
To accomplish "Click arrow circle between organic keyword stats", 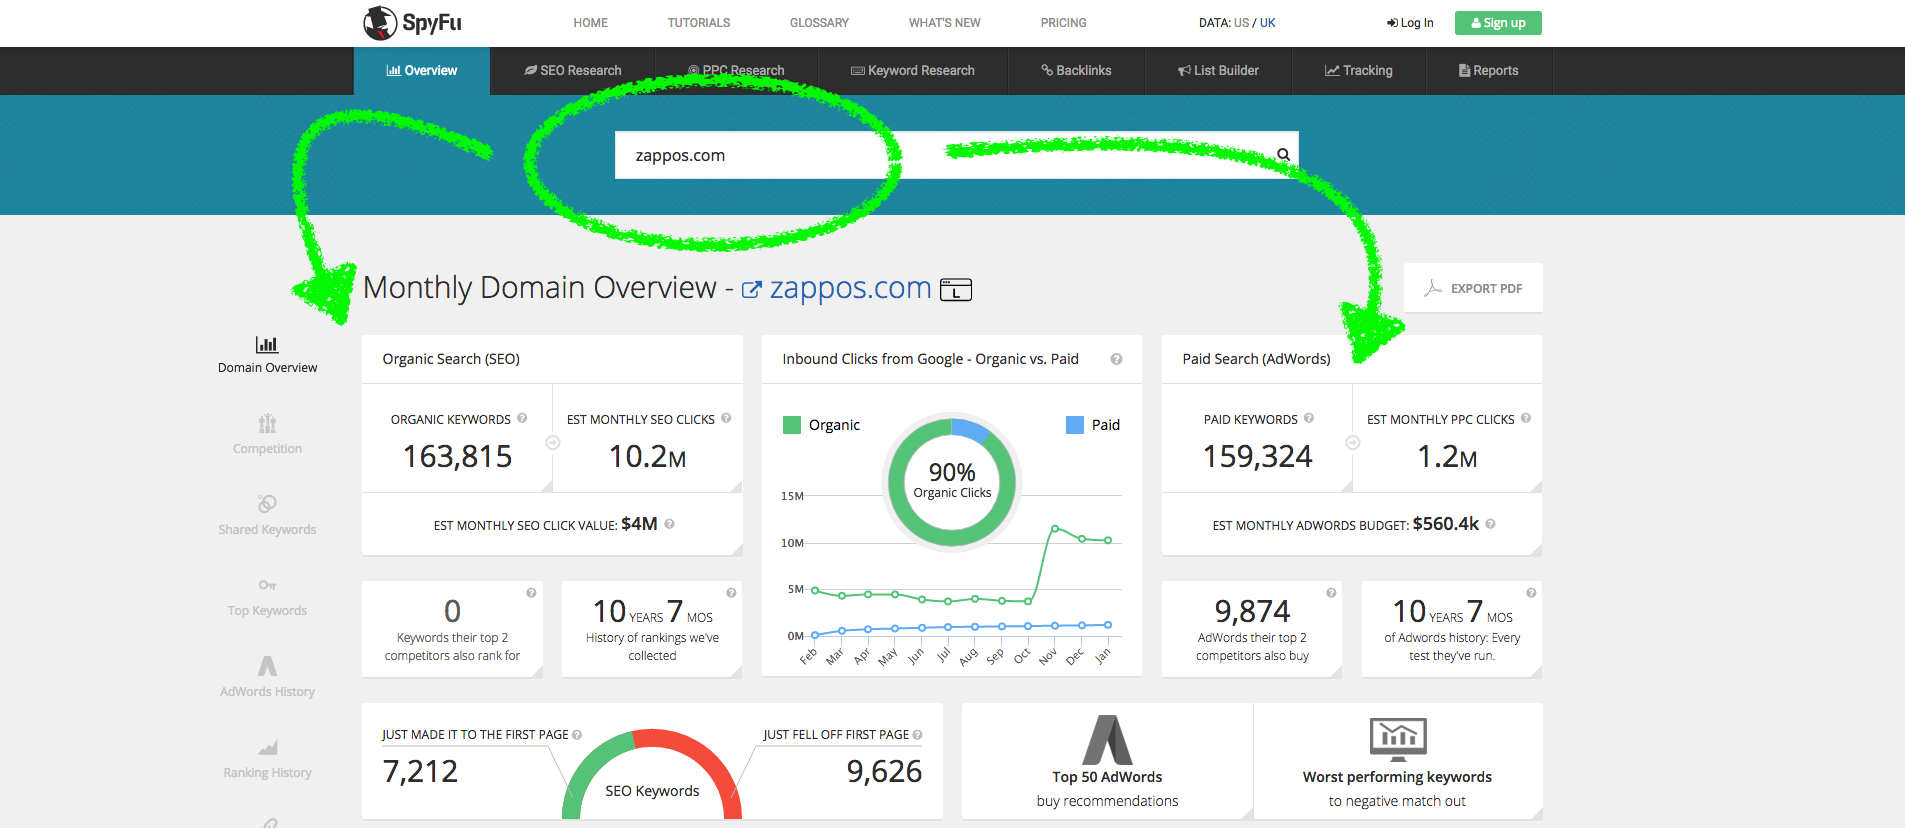I will pyautogui.click(x=552, y=442).
